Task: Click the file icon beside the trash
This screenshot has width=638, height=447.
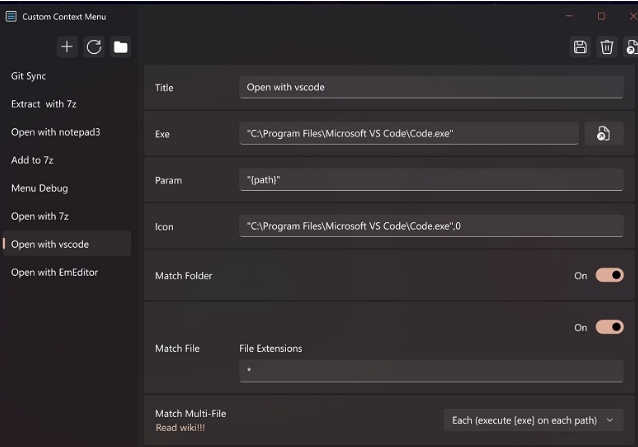Action: click(631, 47)
